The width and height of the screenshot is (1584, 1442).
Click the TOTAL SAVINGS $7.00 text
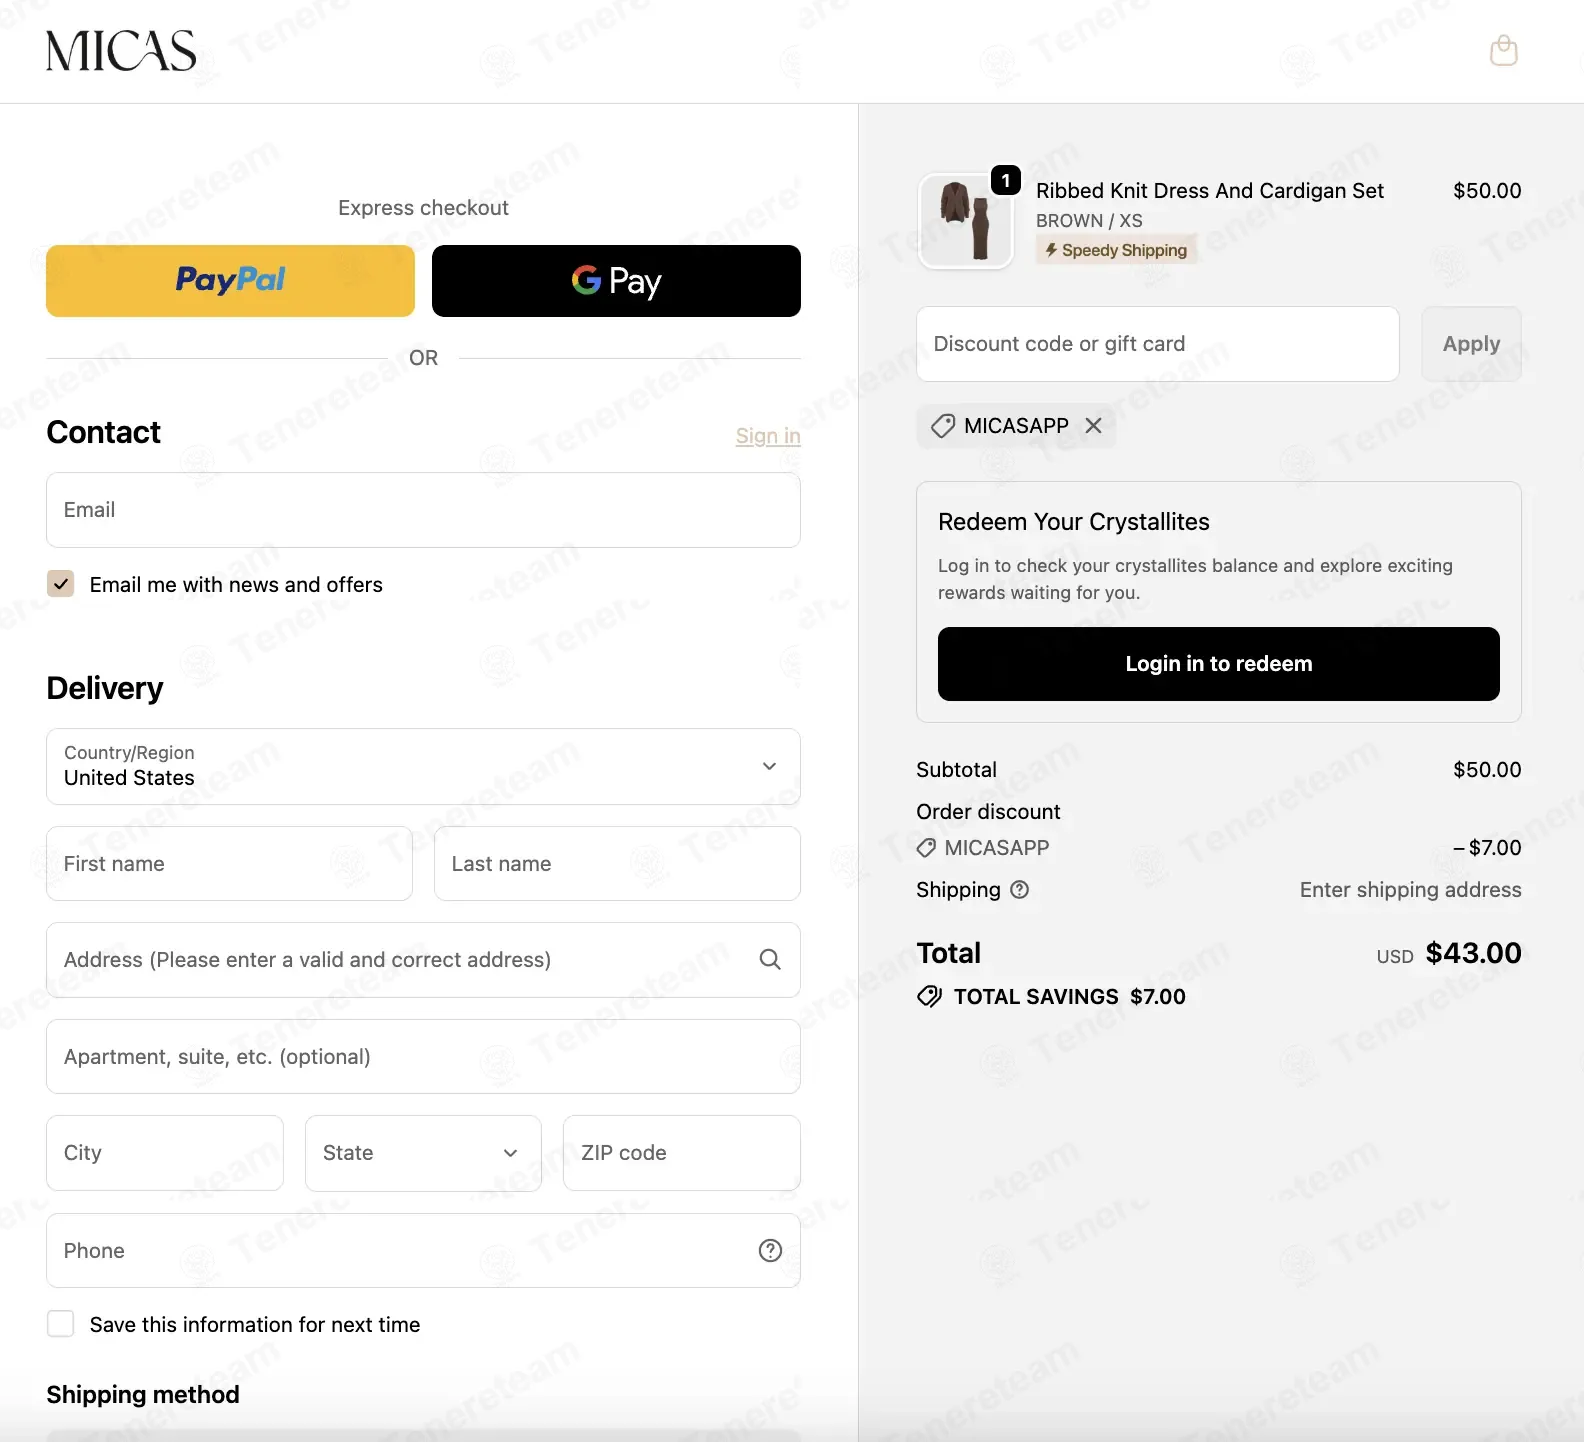click(1069, 997)
